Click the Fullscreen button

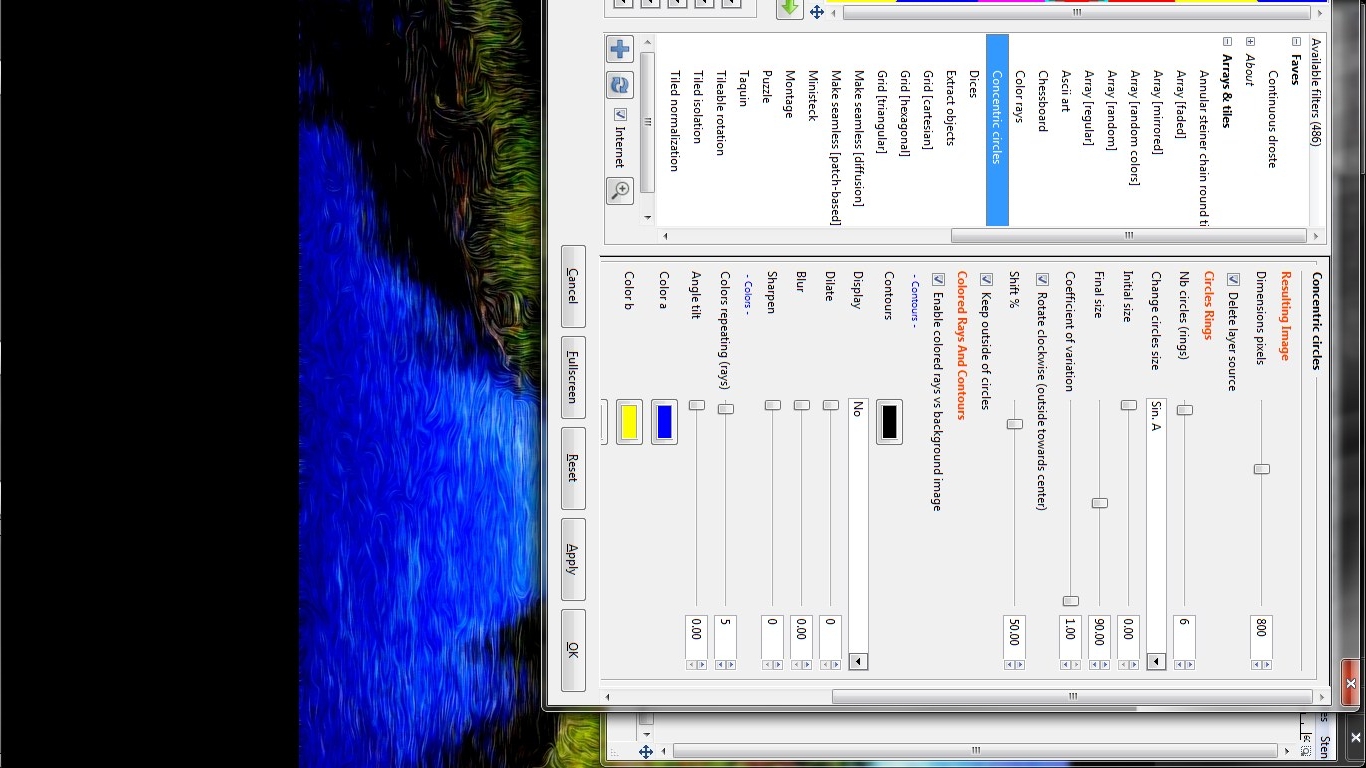[x=573, y=377]
